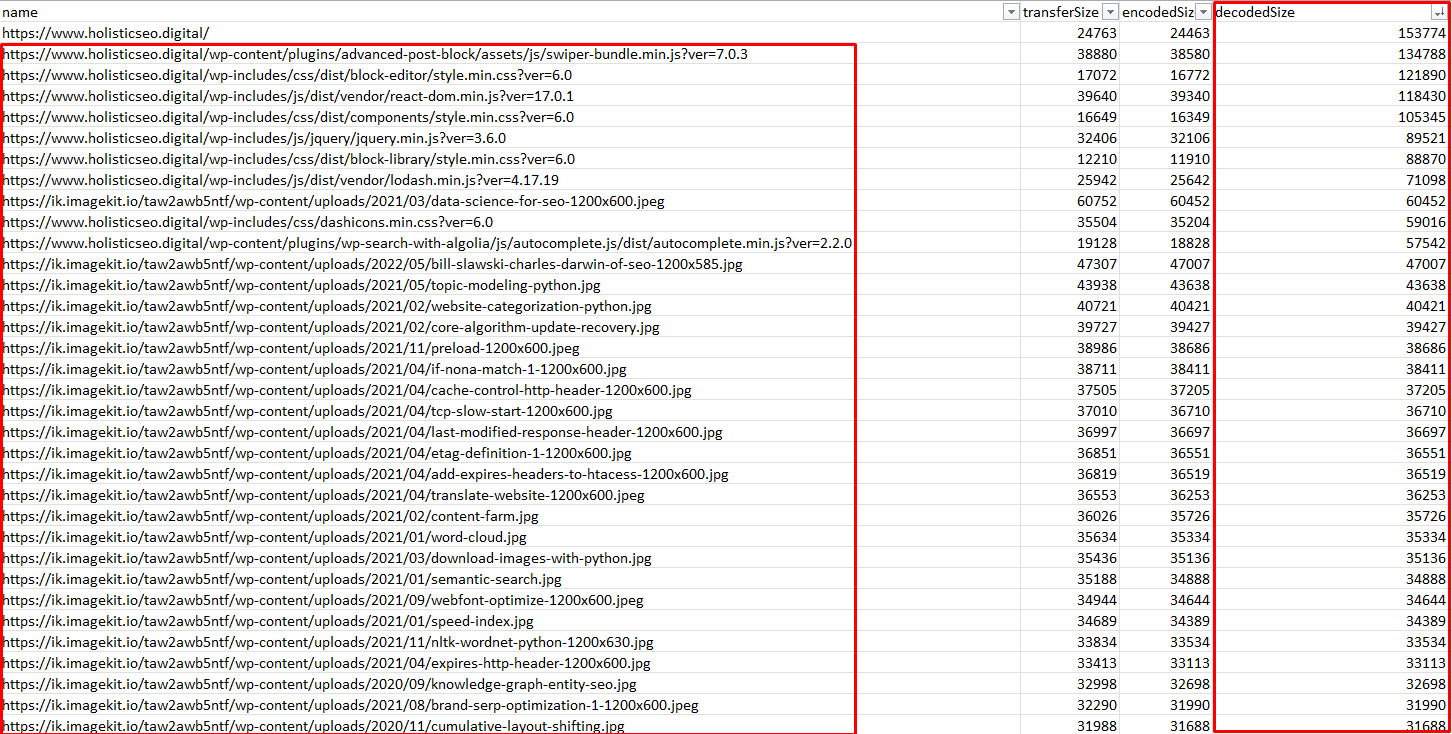Select the topic-modeling-python.jpg URL cell
1452x734 pixels.
tap(510, 285)
